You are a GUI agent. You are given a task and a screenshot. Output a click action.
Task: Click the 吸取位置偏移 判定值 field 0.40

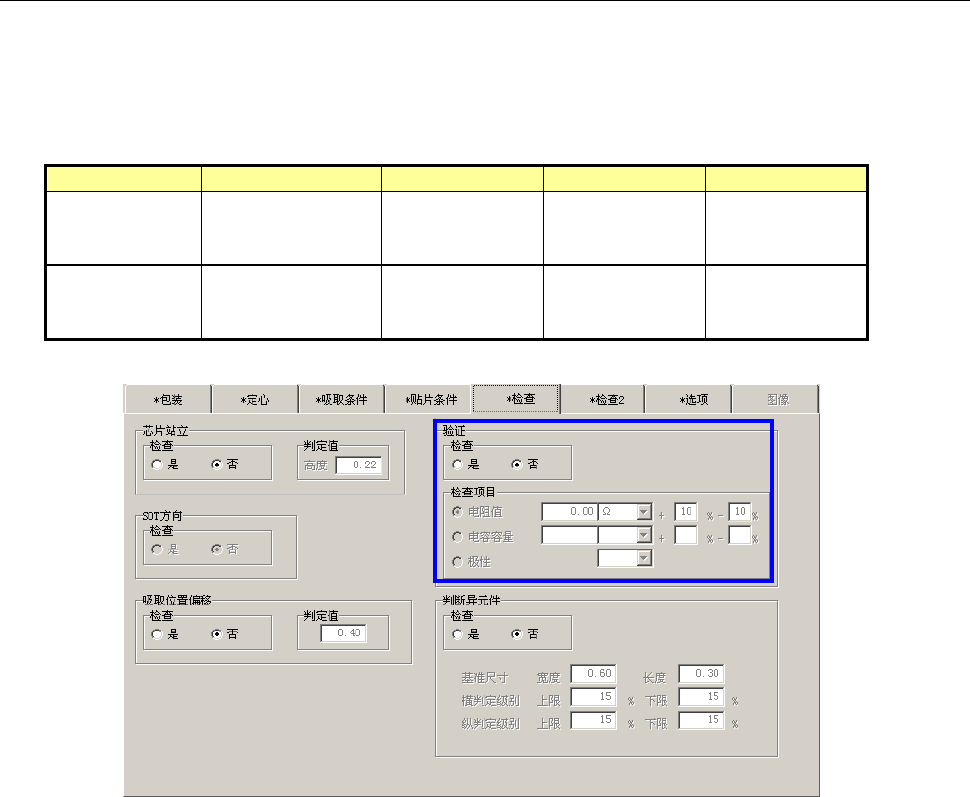pos(343,633)
